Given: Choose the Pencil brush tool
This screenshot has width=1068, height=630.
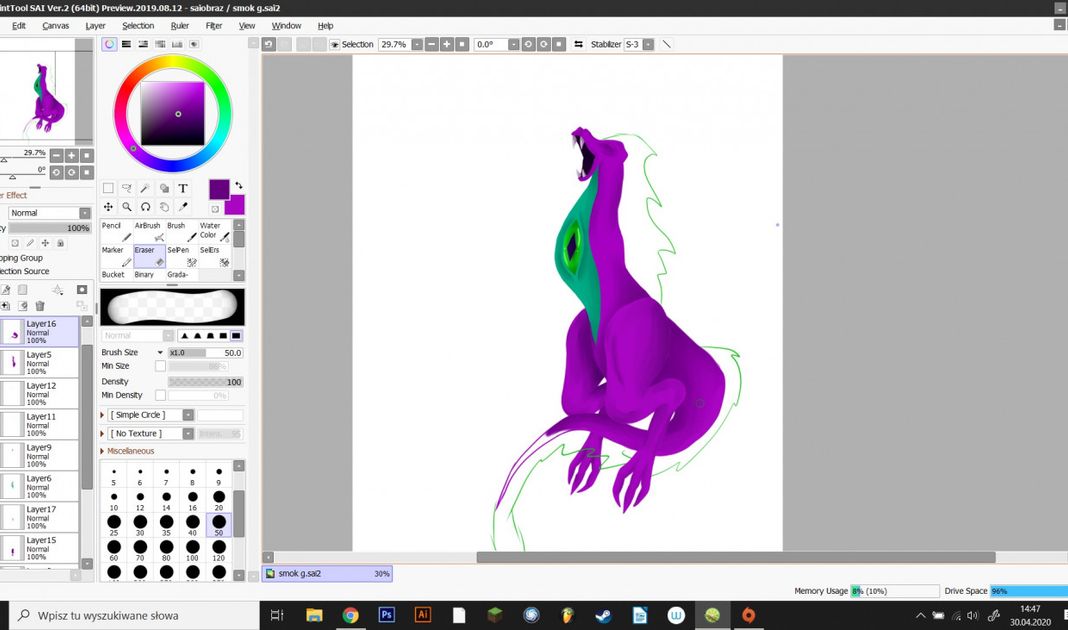Looking at the screenshot, I should pos(116,232).
